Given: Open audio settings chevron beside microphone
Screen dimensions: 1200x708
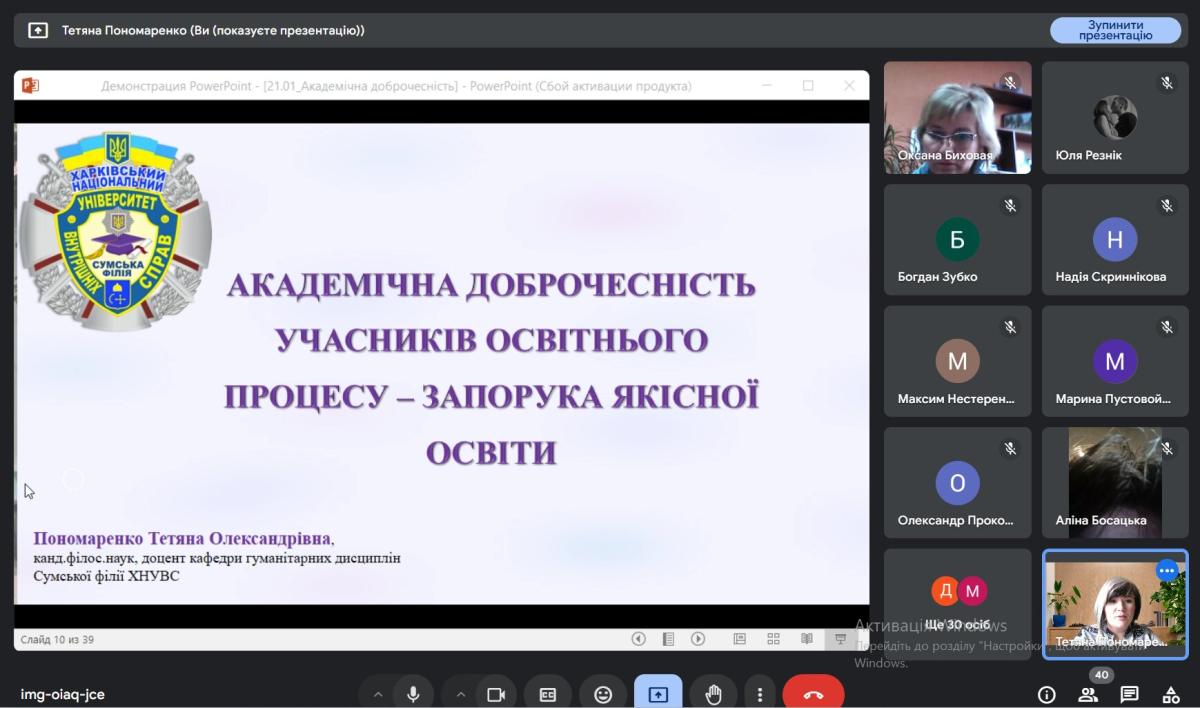Looking at the screenshot, I should pyautogui.click(x=377, y=694).
